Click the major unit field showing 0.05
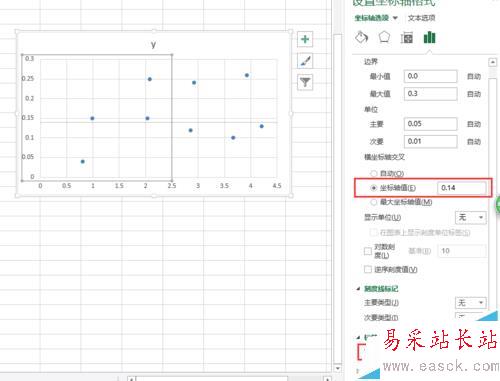 coord(430,124)
